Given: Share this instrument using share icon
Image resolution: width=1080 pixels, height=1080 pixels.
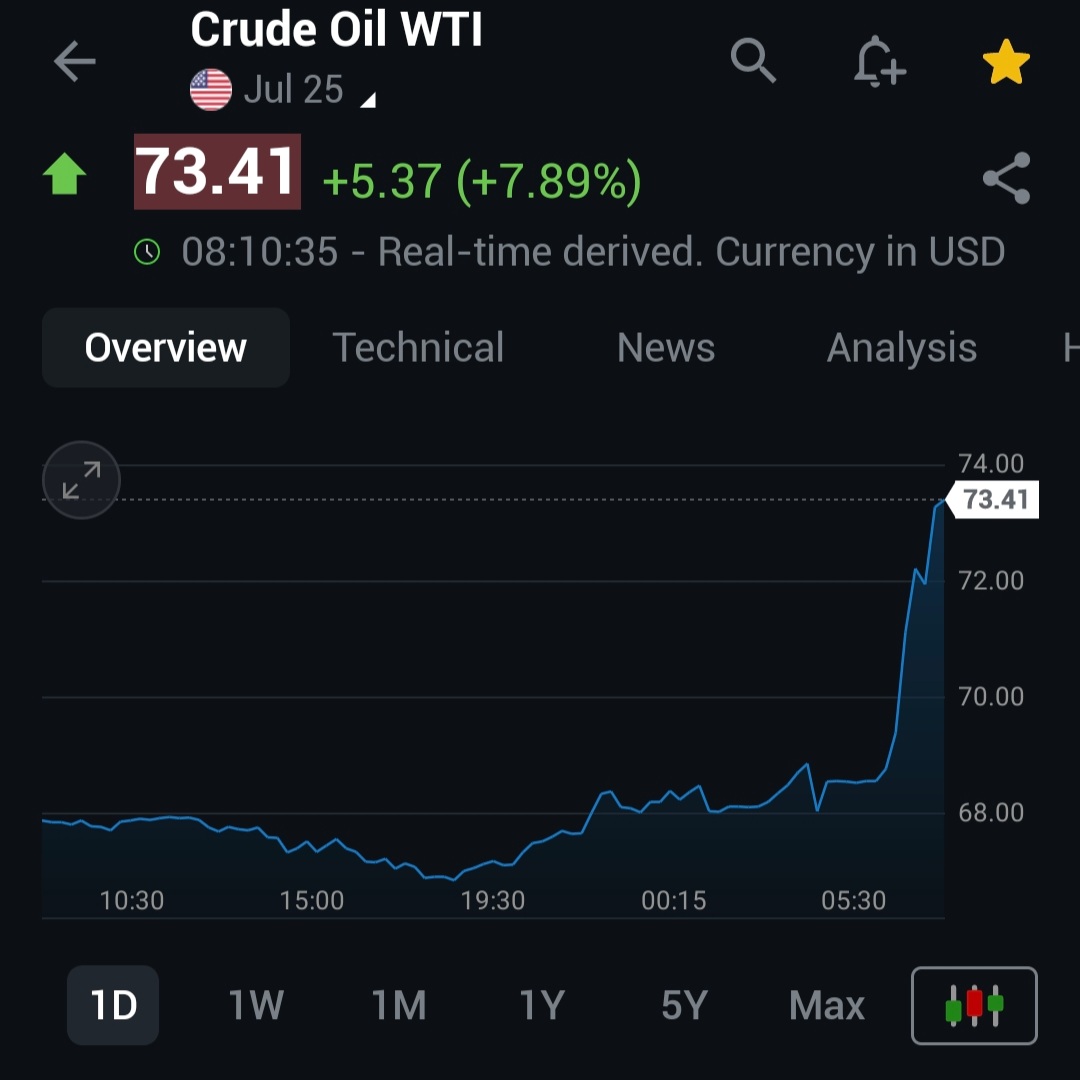Looking at the screenshot, I should 1006,178.
